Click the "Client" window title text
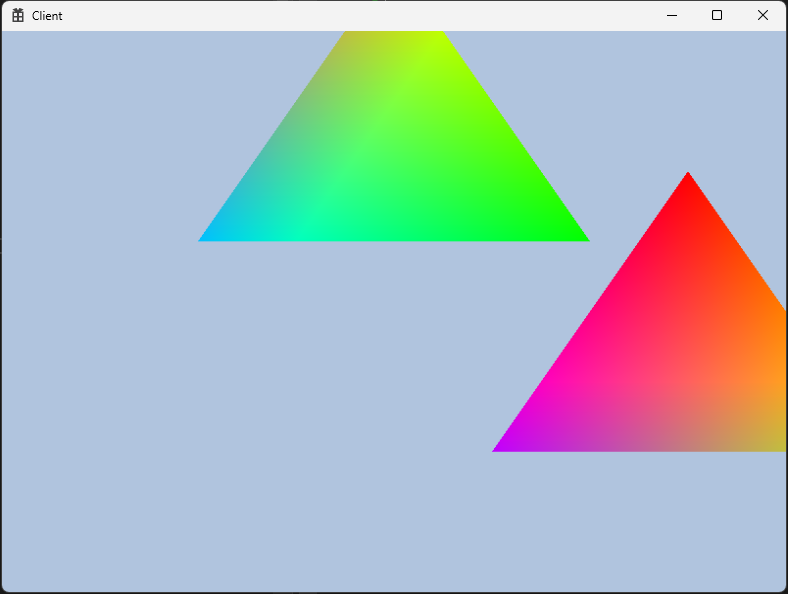 tap(47, 16)
